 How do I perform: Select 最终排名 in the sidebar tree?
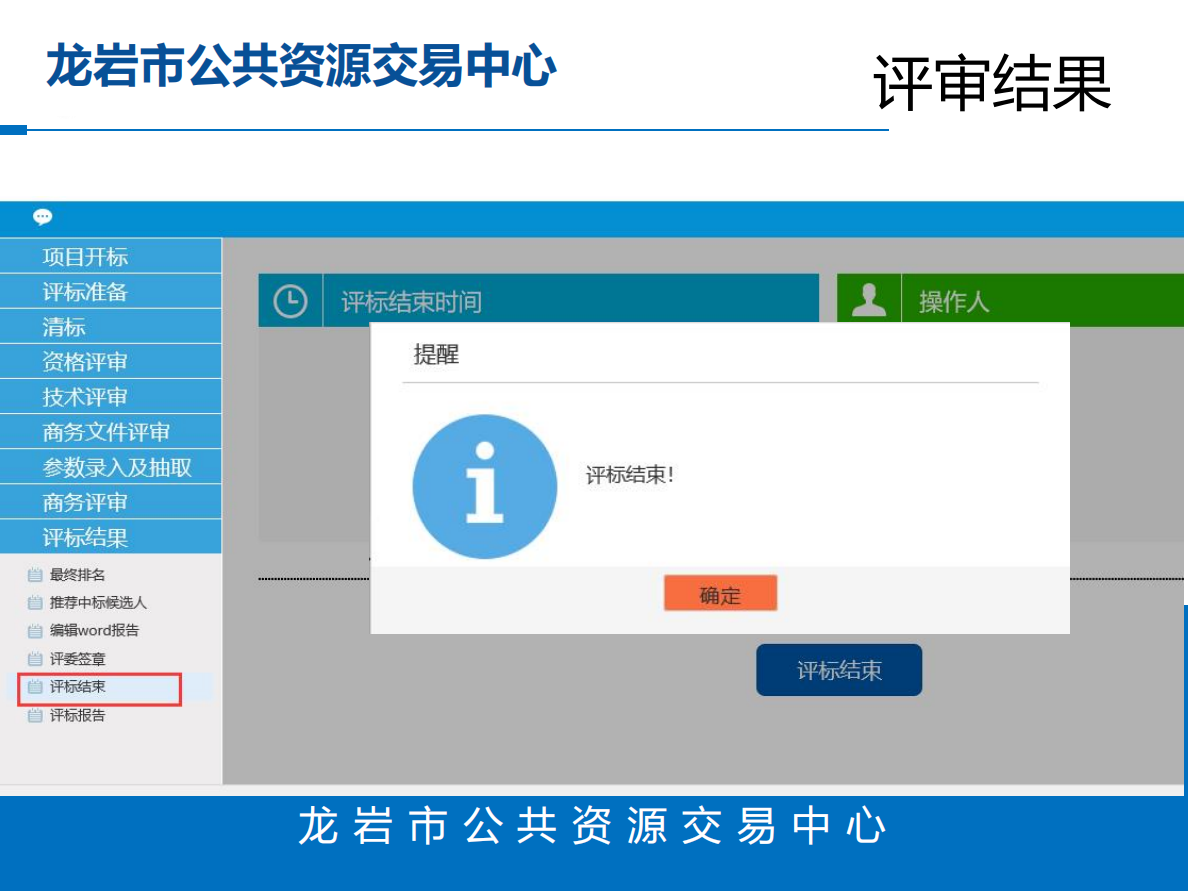point(77,574)
